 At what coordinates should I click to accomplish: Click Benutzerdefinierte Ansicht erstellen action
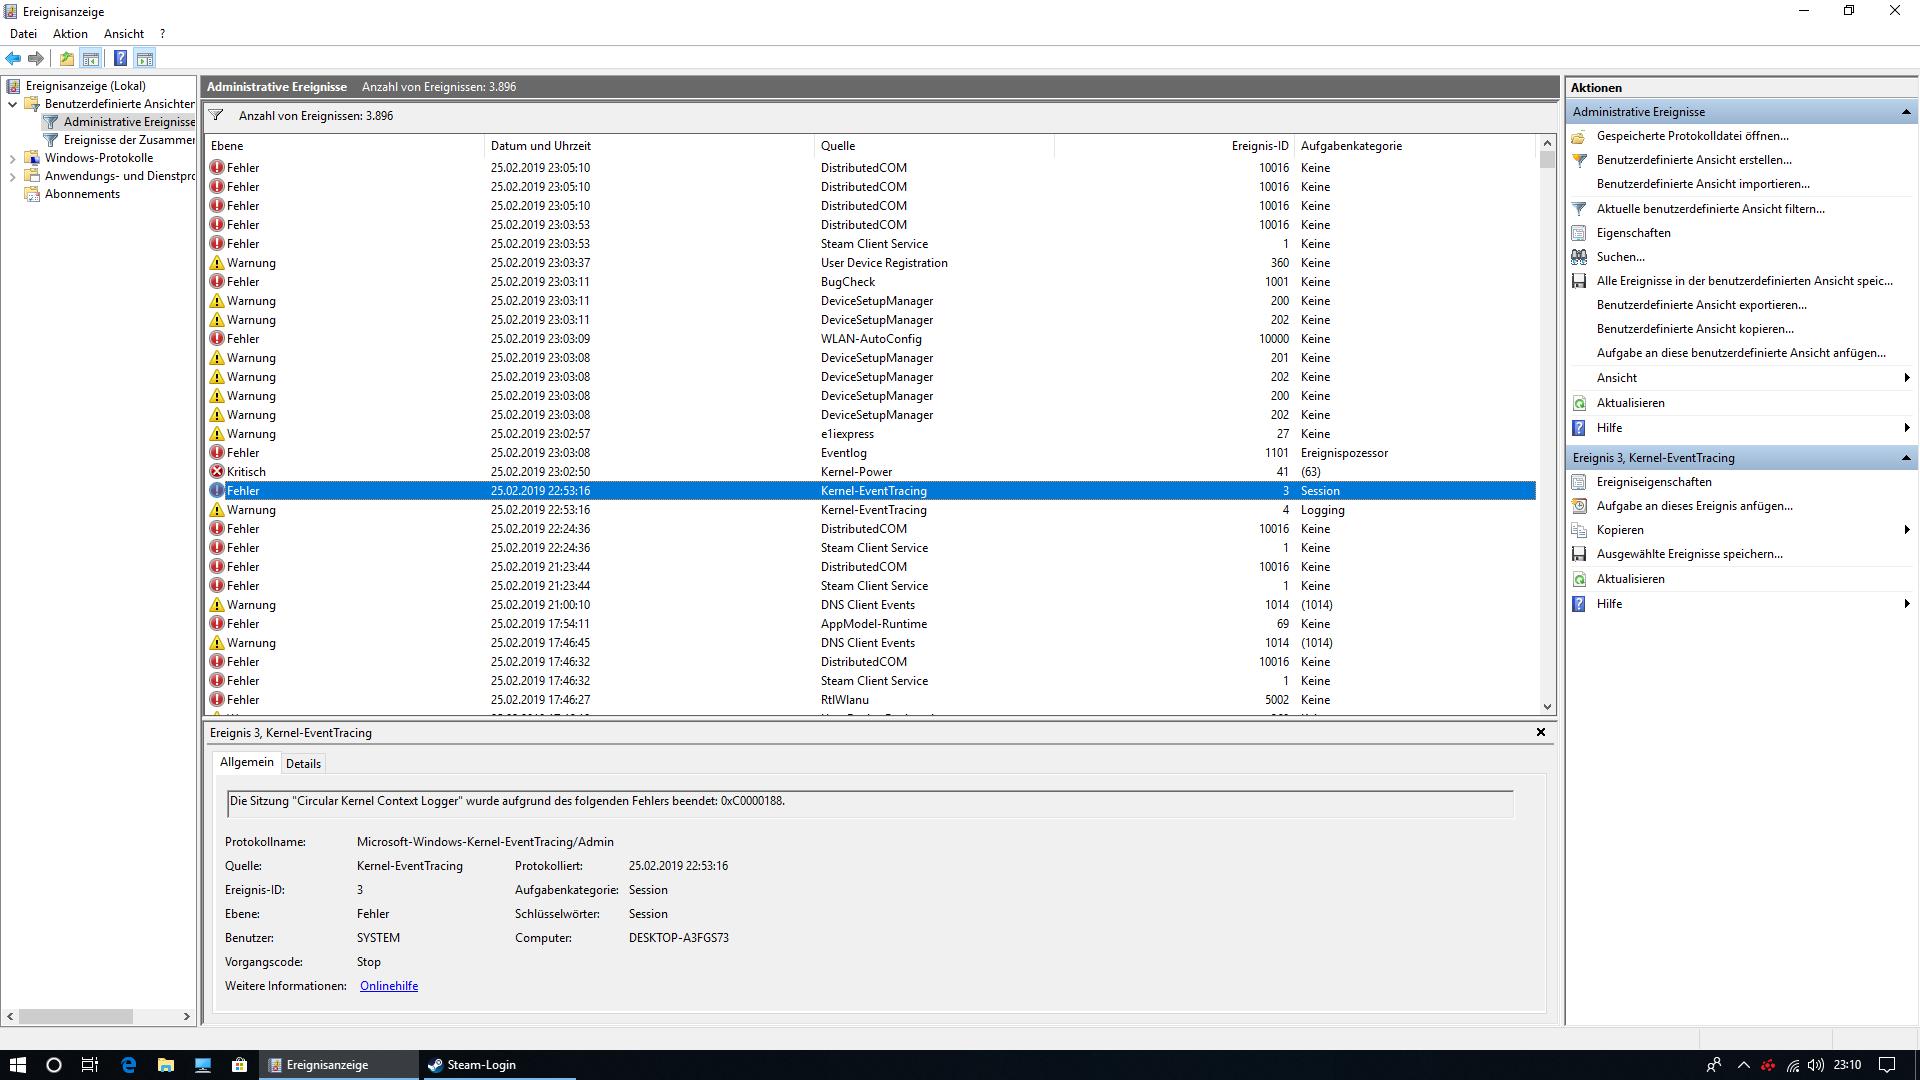tap(1693, 160)
